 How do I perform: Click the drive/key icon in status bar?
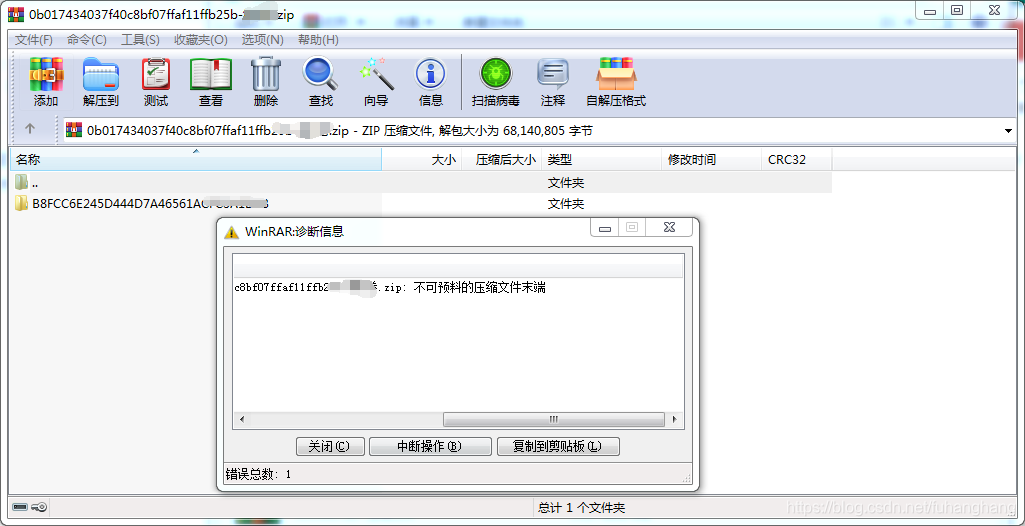coord(28,507)
